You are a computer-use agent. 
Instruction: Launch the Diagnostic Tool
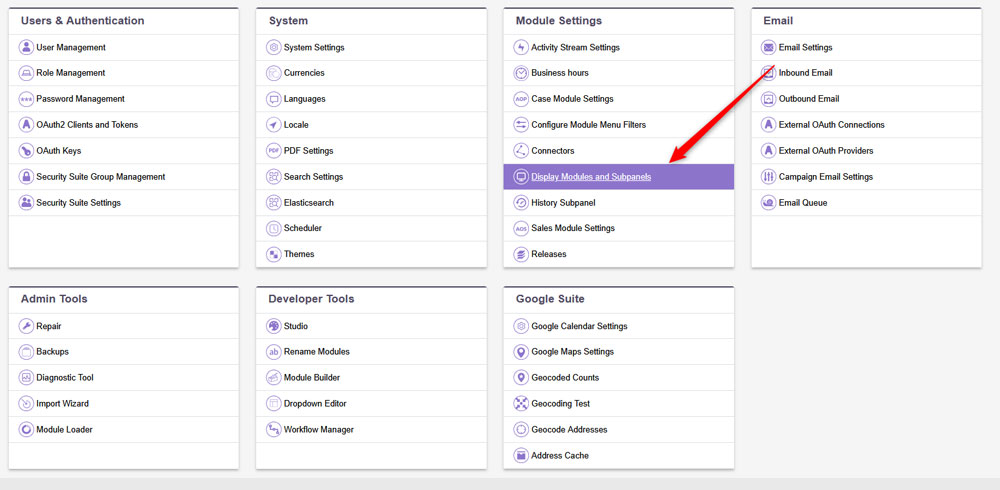65,378
